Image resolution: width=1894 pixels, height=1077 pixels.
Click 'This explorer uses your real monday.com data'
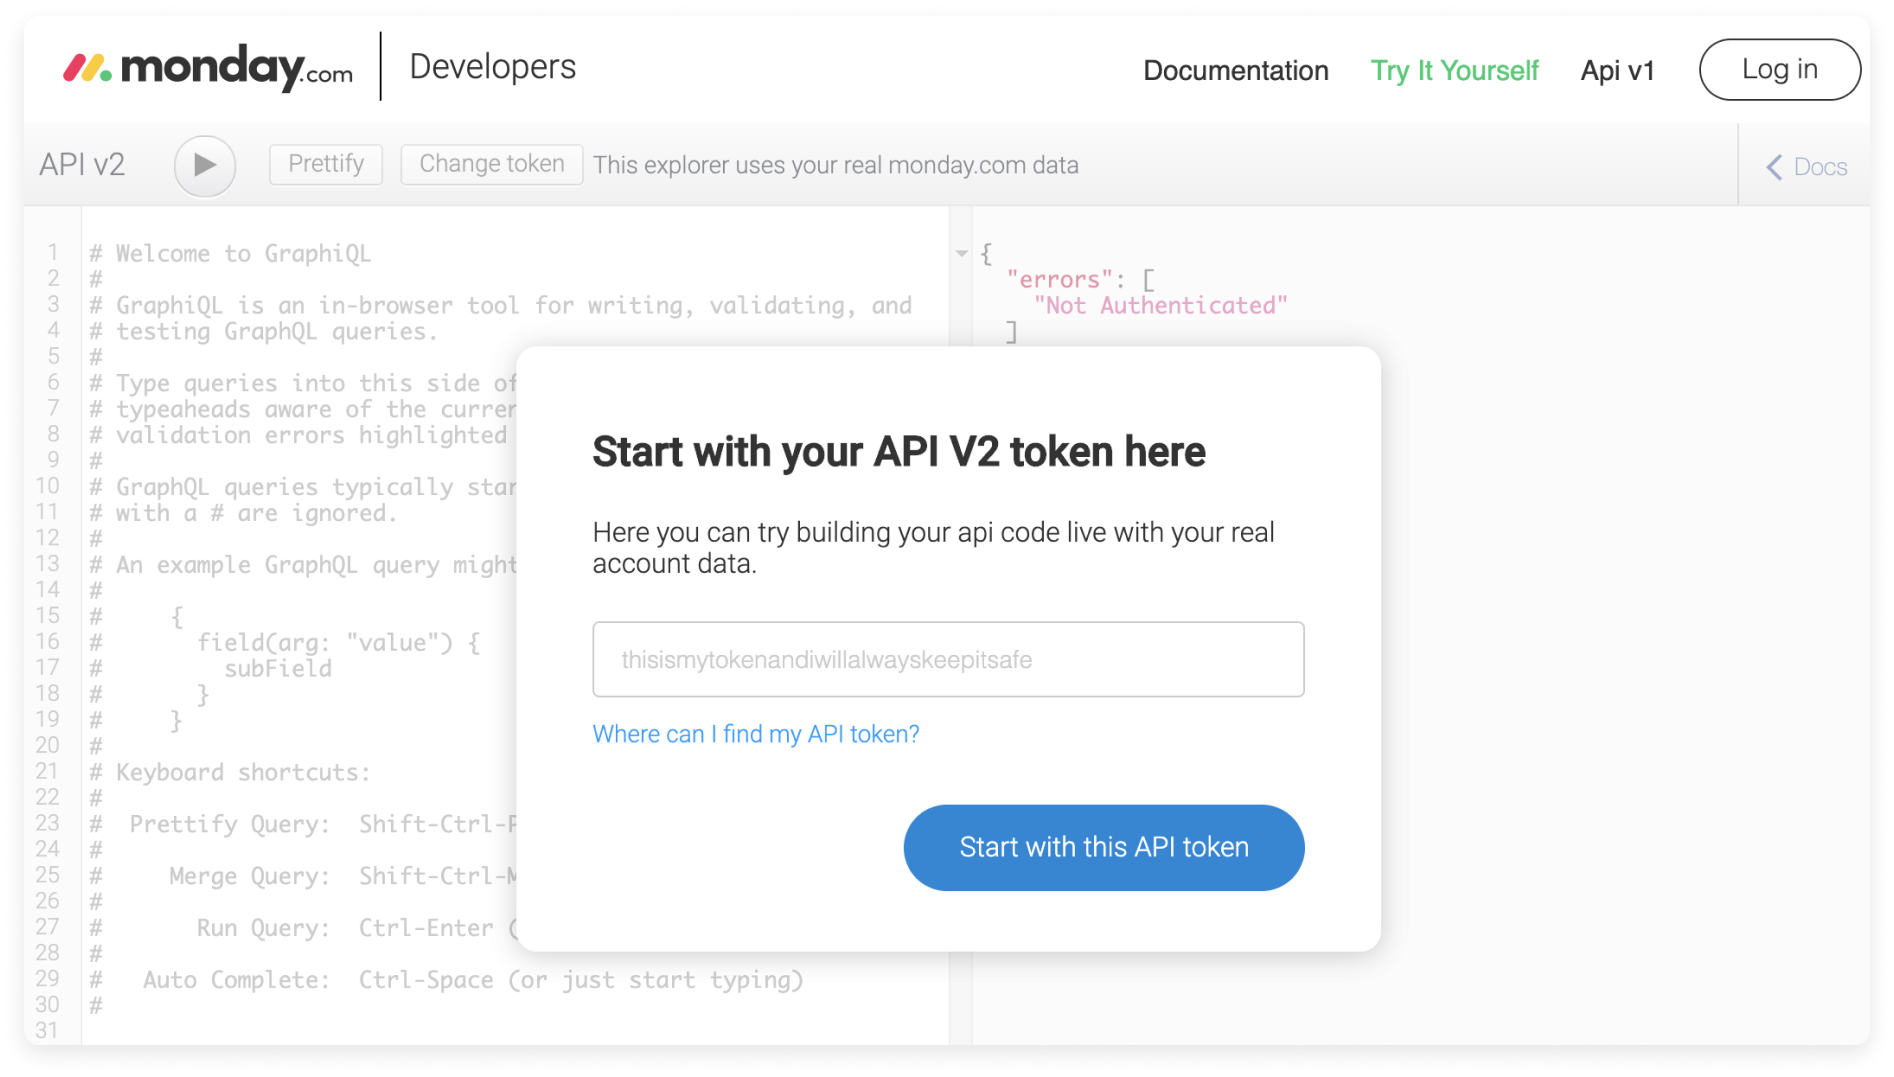[835, 165]
